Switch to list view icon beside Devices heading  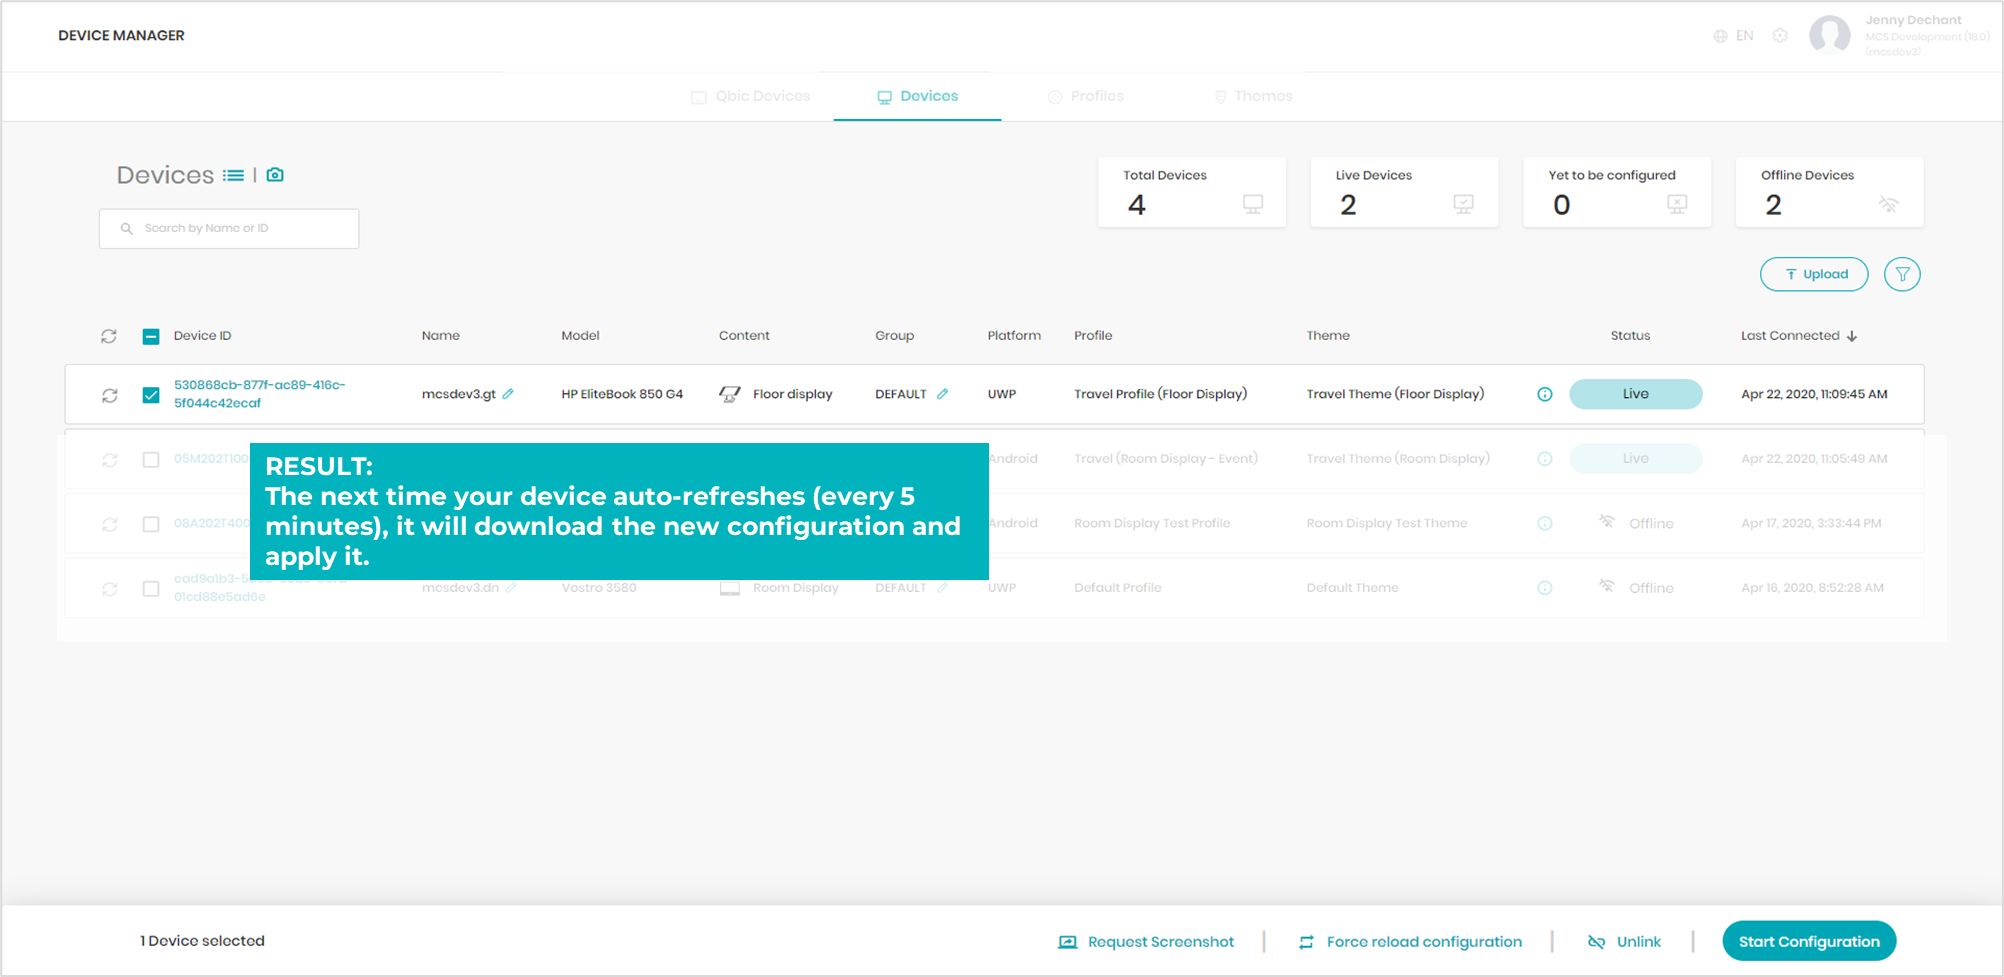(x=233, y=175)
